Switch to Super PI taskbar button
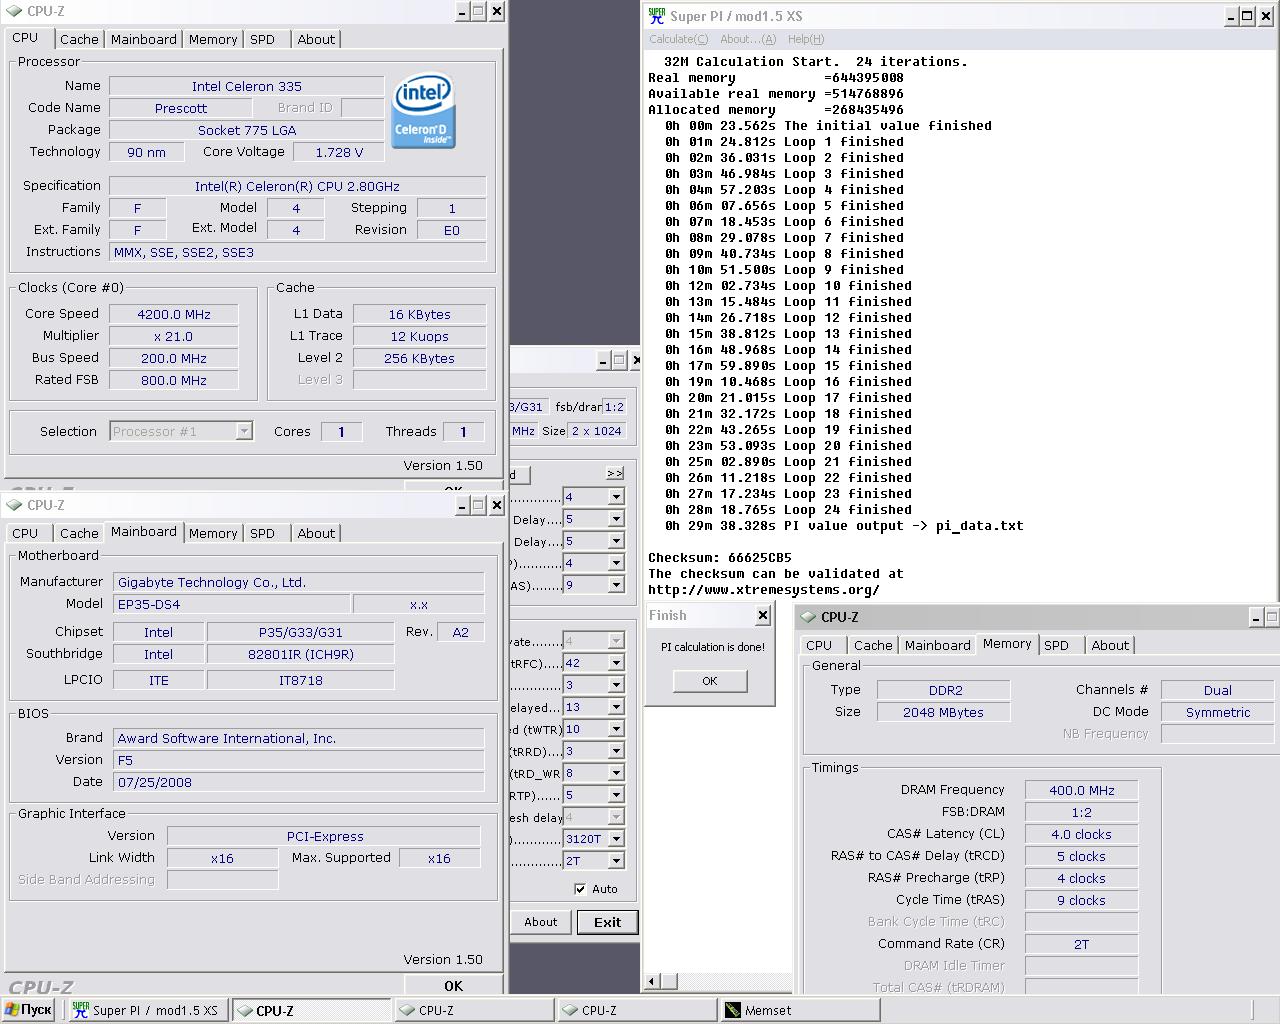The height and width of the screenshot is (1024, 1280). coord(148,1010)
